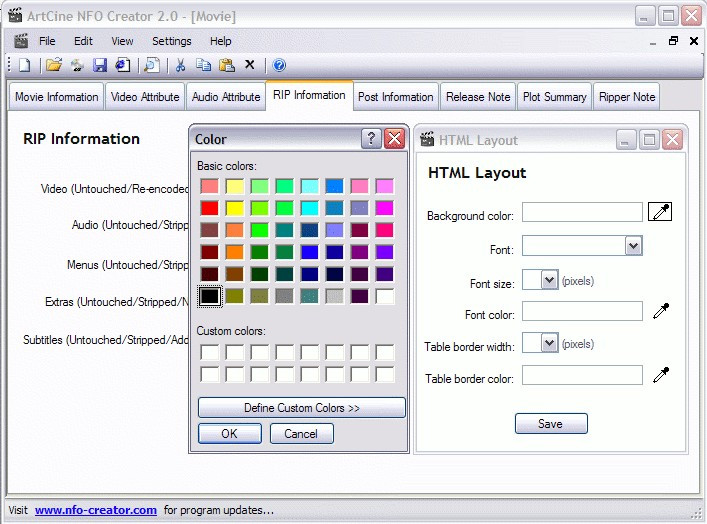Select pure blue swatch in fourth row
The width and height of the screenshot is (707, 524).
(309, 252)
